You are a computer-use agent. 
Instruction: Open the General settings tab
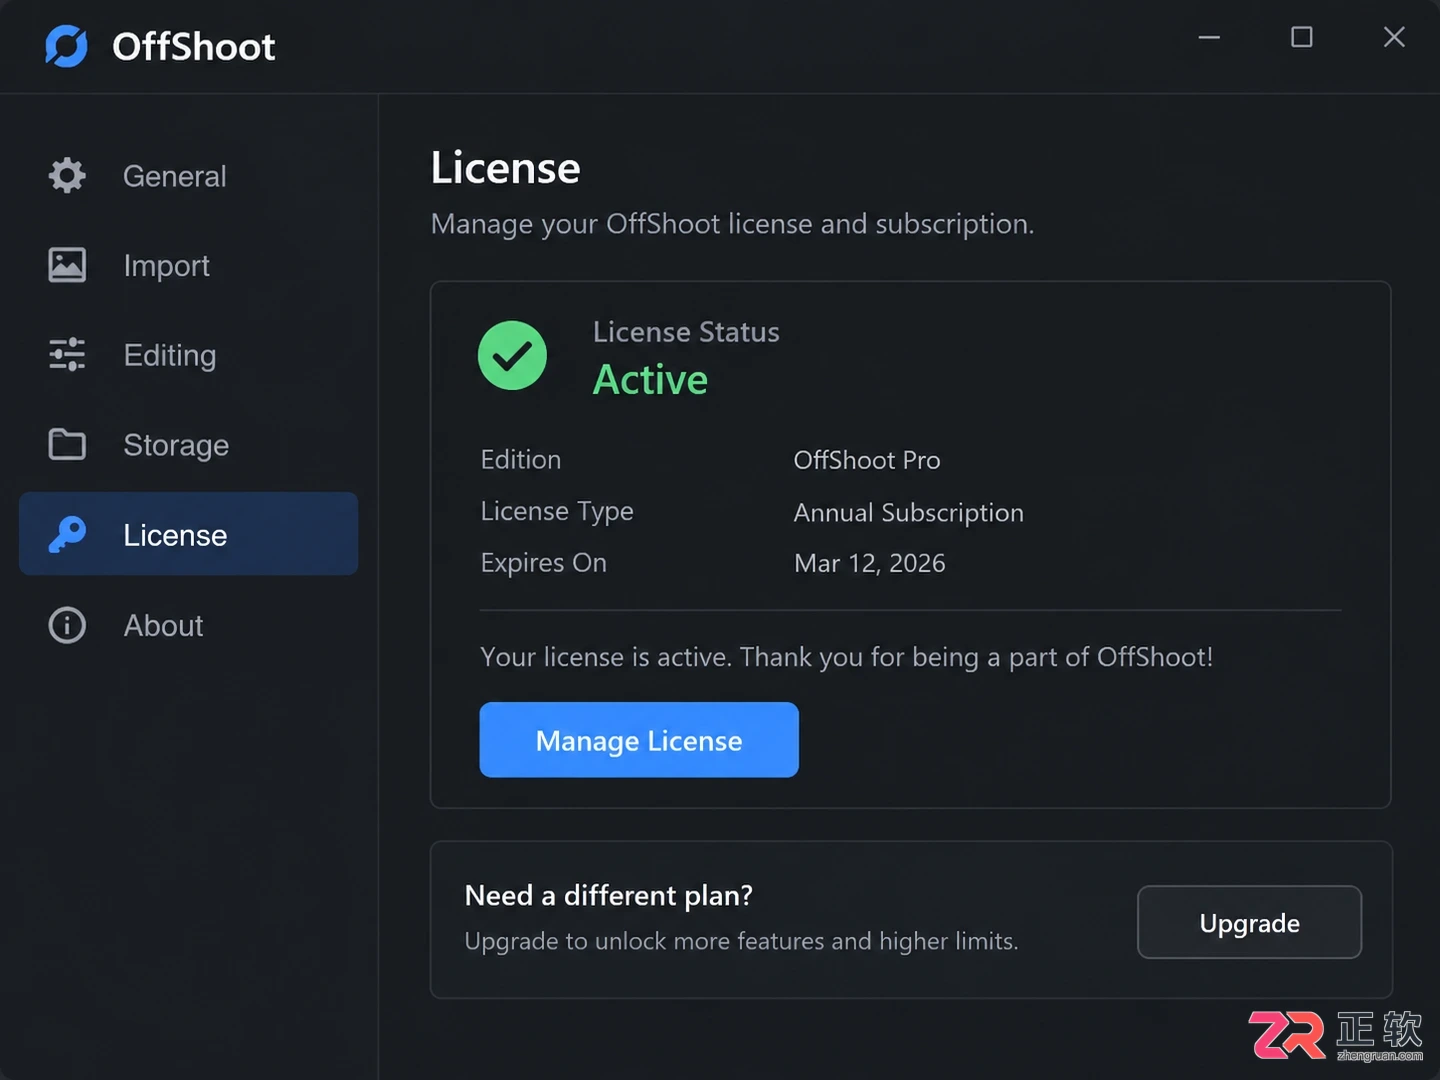click(189, 176)
